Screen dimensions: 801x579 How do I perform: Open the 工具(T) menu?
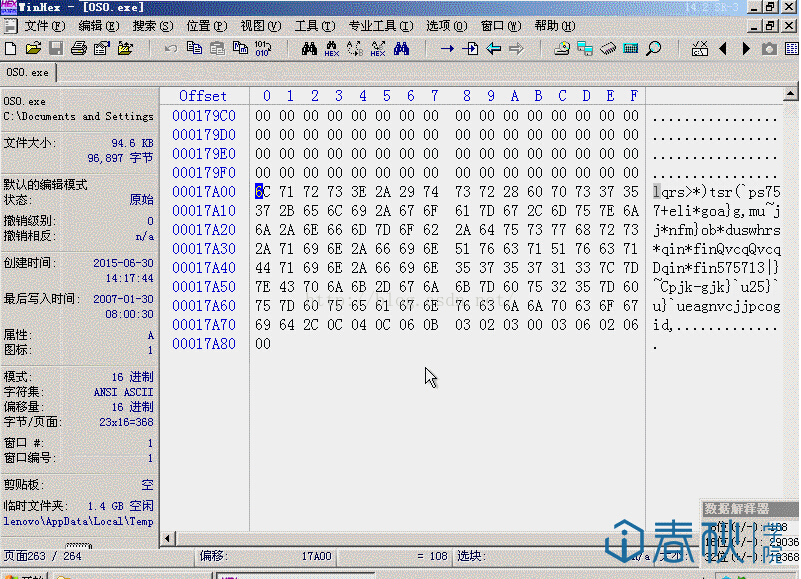(315, 26)
